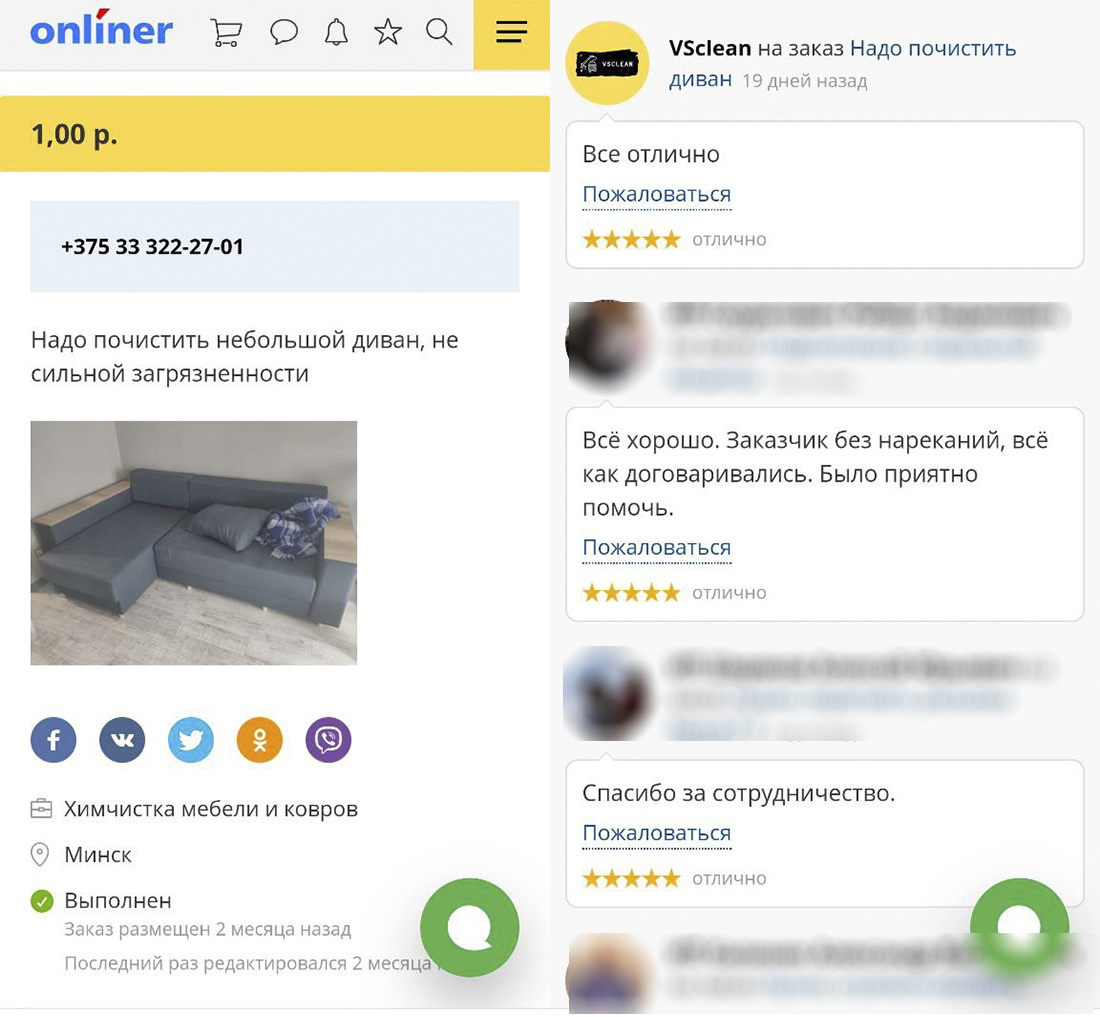Click "Пожаловаться" under "Спасибо за сотрудничество" review
Screen dimensions: 1100x1017
[x=657, y=833]
